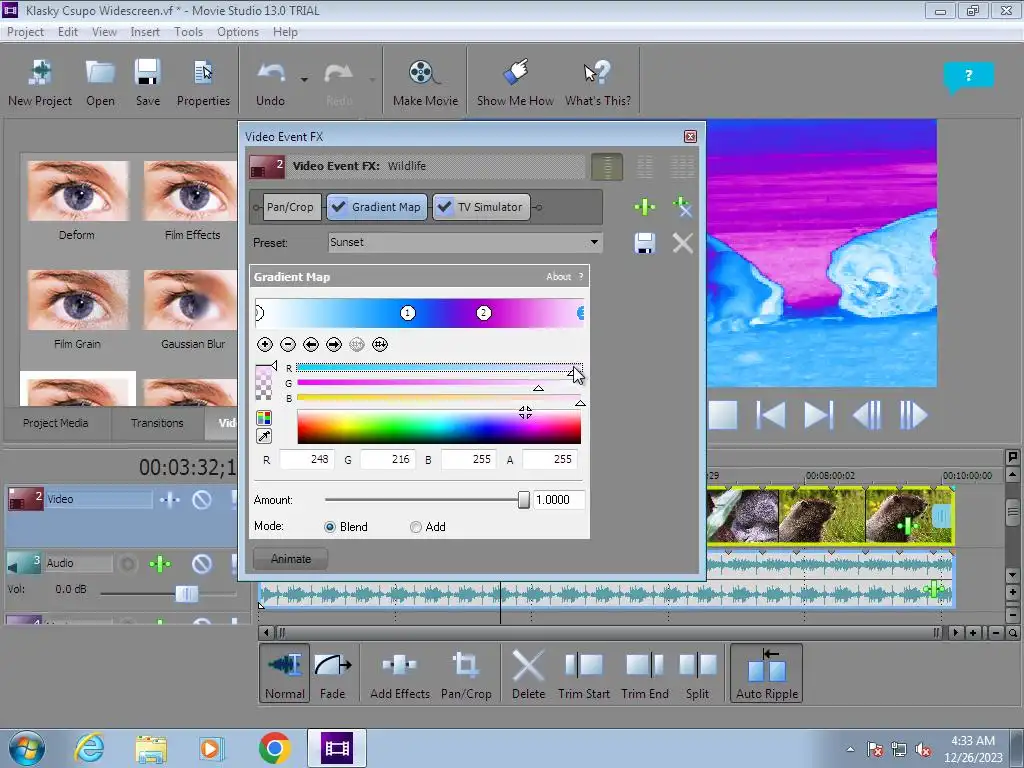Open the Pan/Crop chain button
This screenshot has height=768, width=1024.
click(x=290, y=207)
